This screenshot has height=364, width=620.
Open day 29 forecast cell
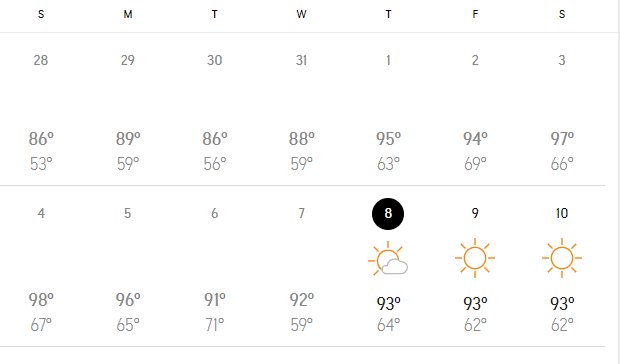coord(128,109)
